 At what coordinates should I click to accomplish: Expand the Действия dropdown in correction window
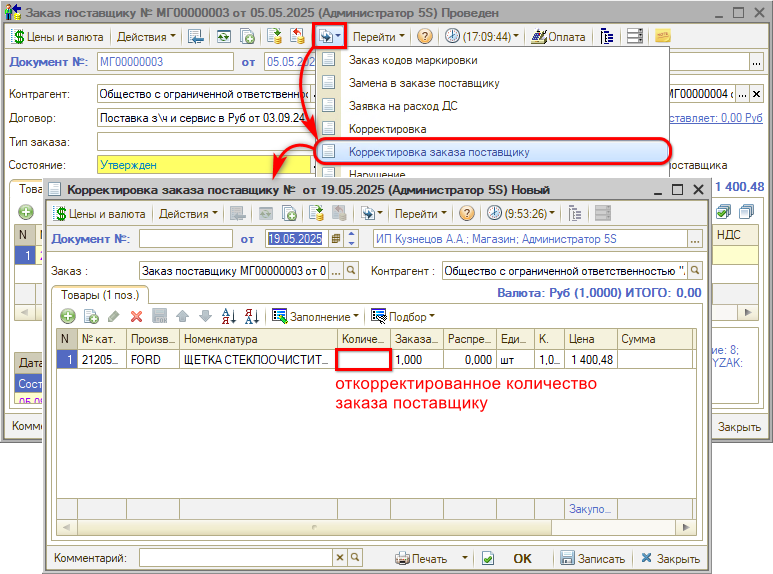188,213
